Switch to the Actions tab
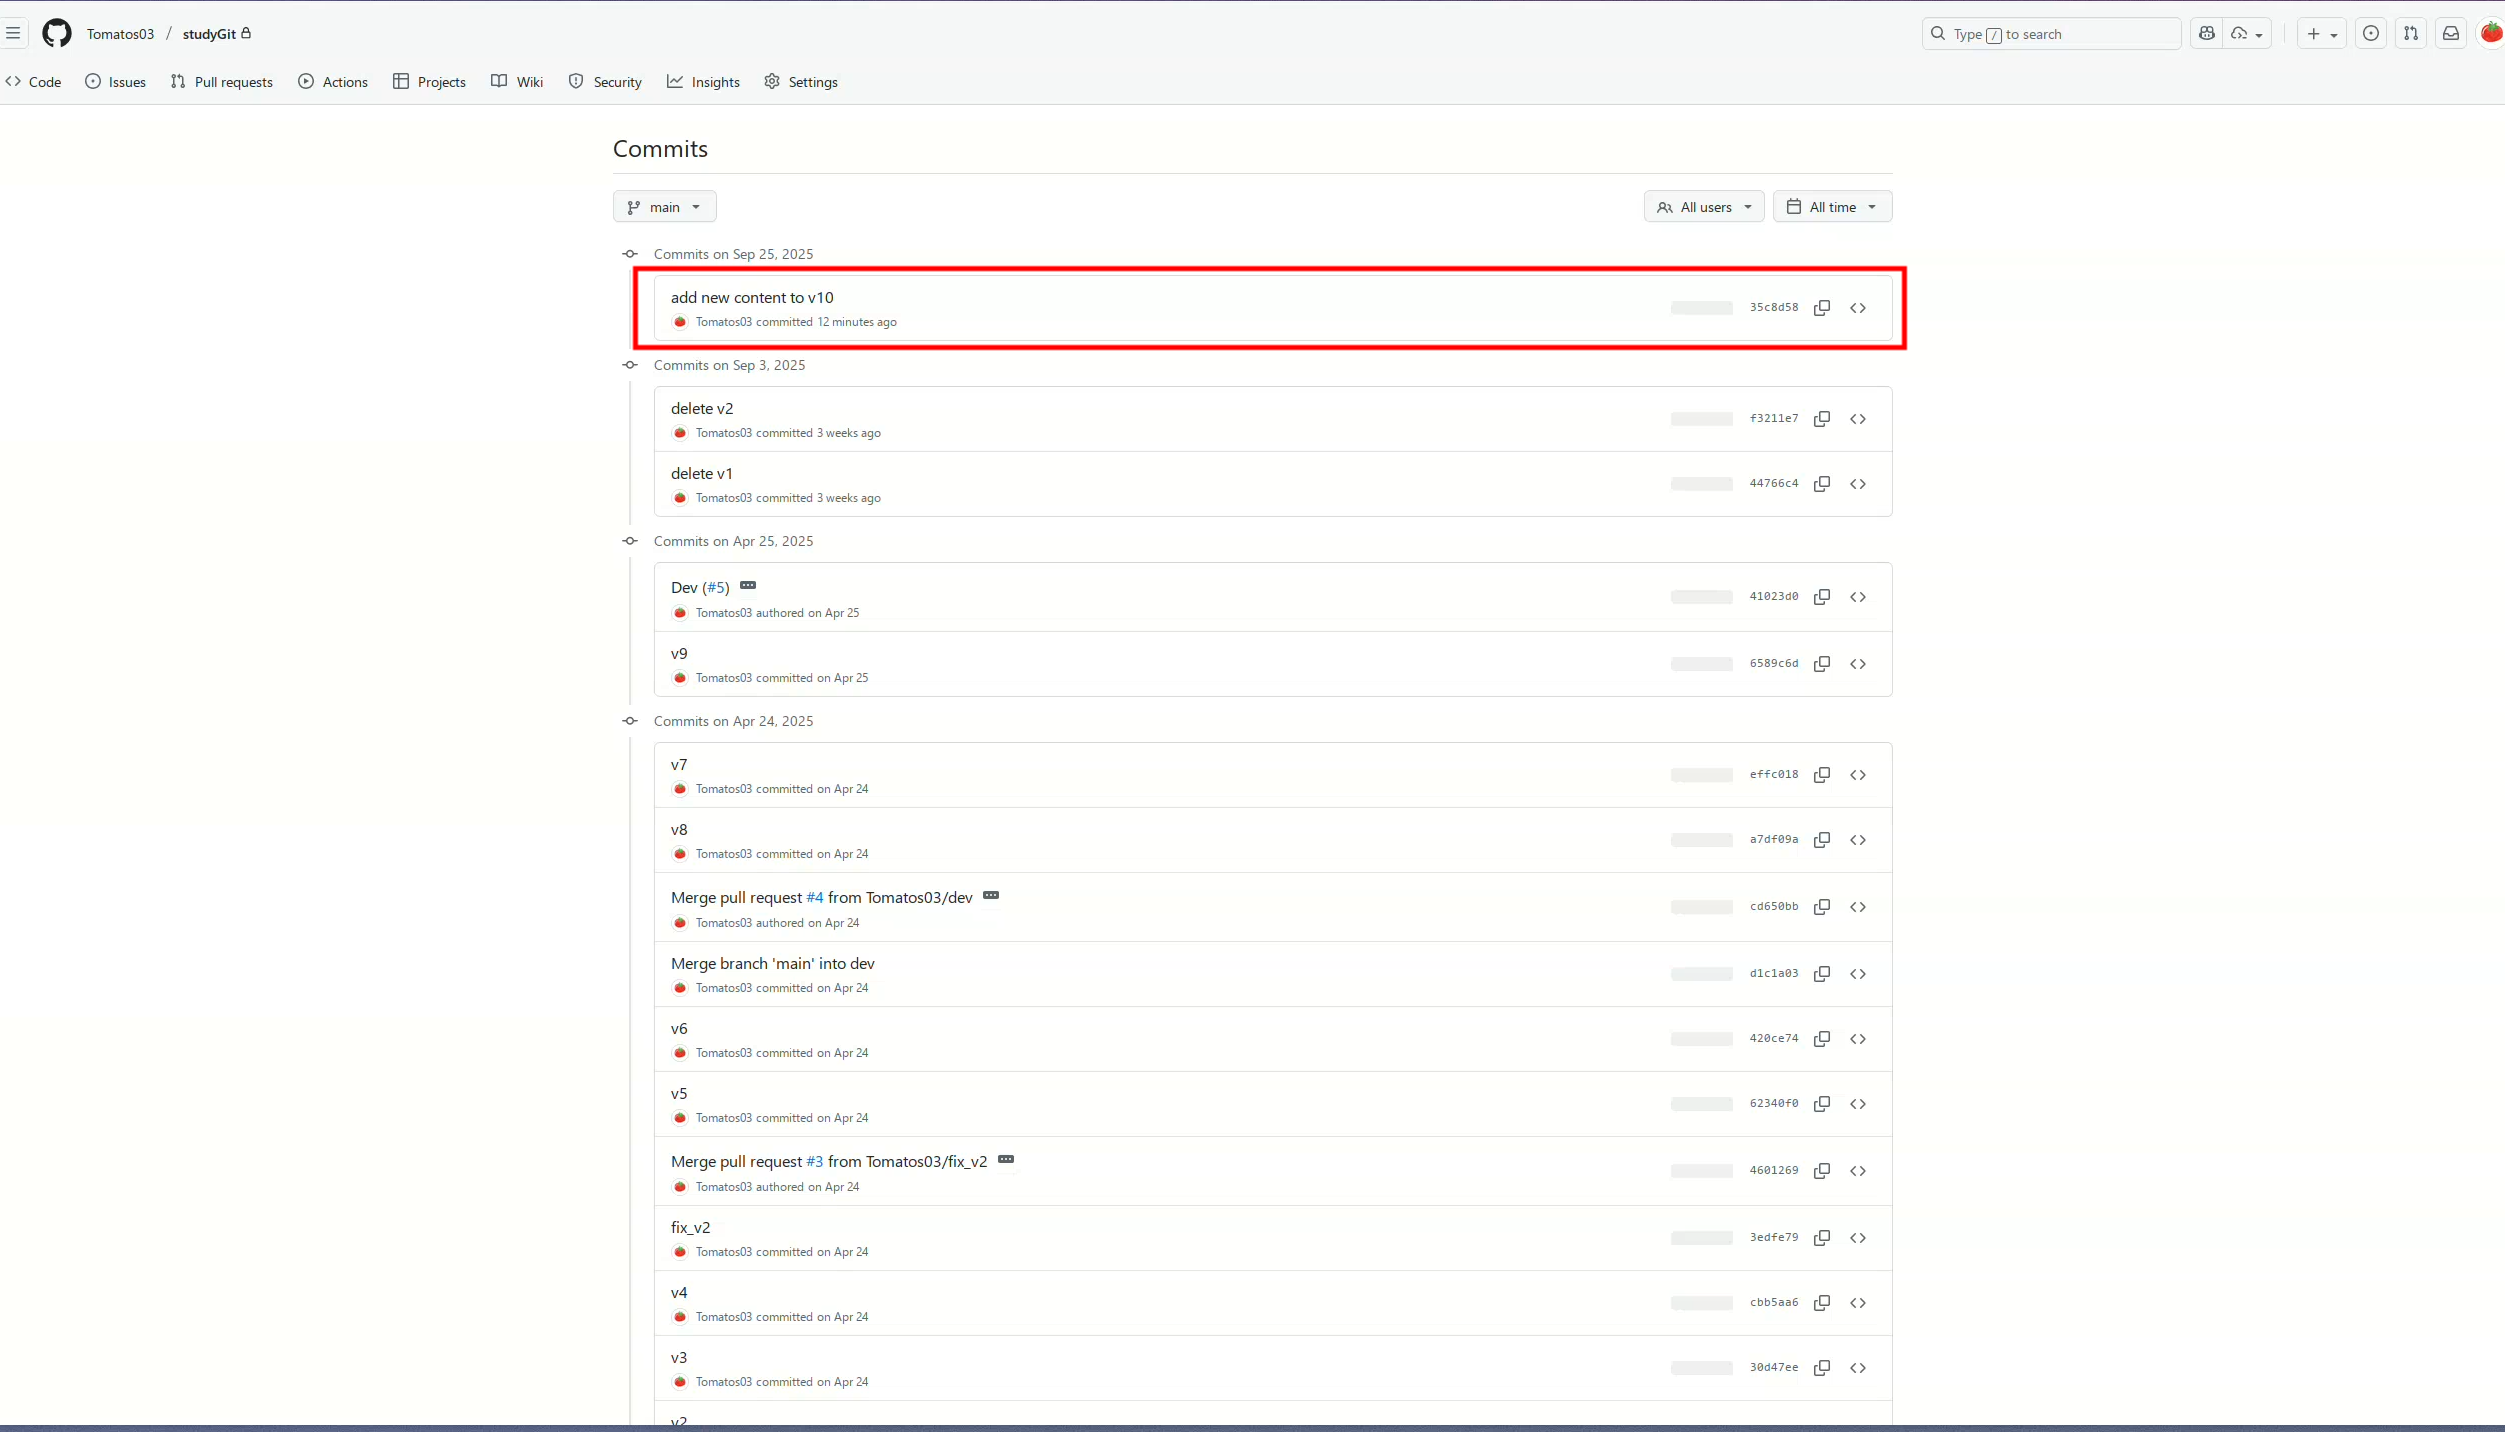Image resolution: width=2505 pixels, height=1432 pixels. (x=333, y=82)
